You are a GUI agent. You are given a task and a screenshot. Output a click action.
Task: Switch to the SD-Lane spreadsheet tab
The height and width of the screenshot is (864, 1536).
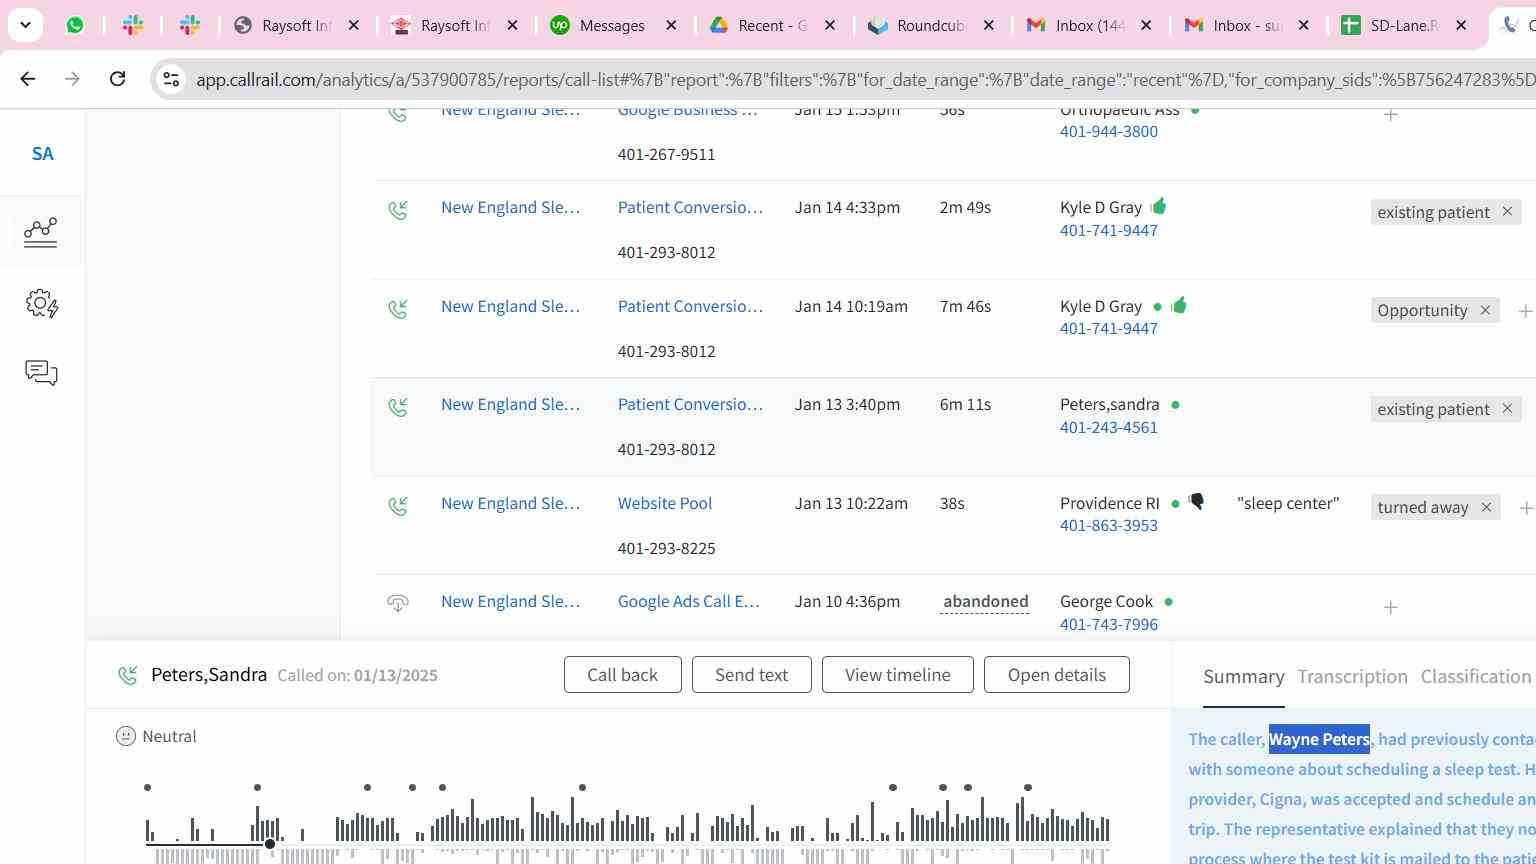point(1404,25)
